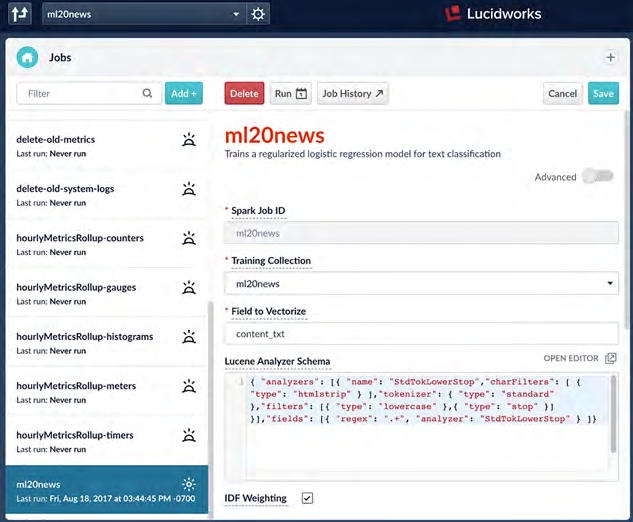The image size is (633, 522).
Task: Click the plus icon in Jobs header
Action: pyautogui.click(x=610, y=58)
